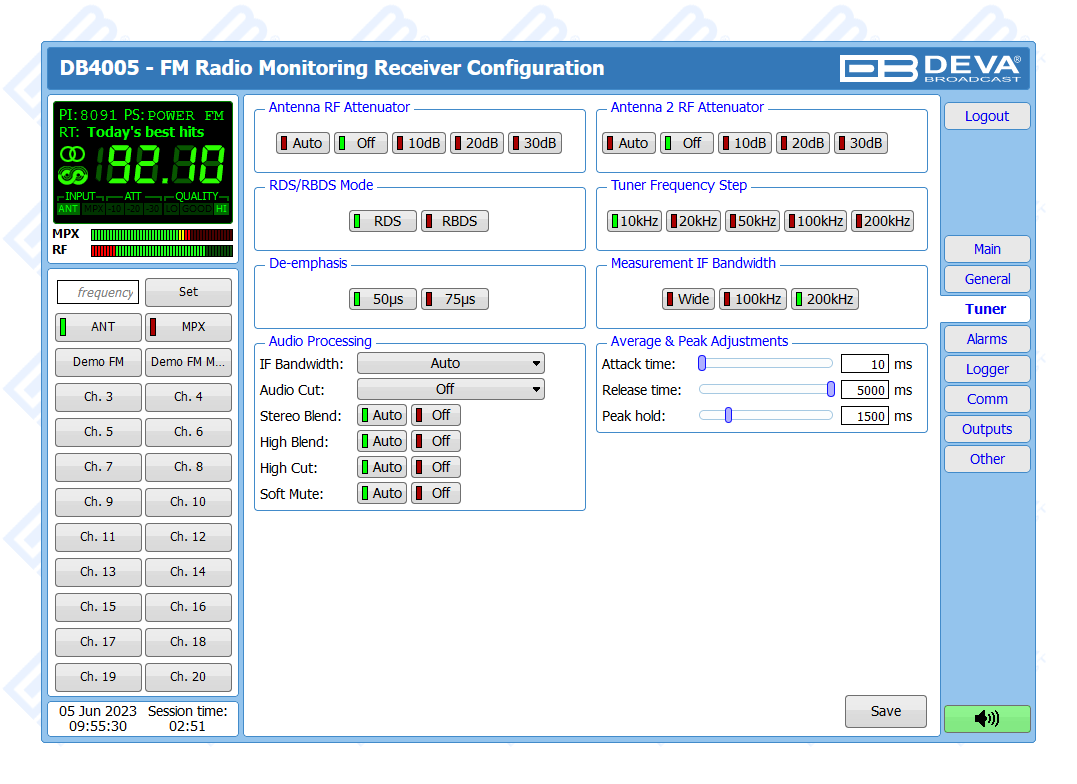Set Soft Mute to Off

436,493
